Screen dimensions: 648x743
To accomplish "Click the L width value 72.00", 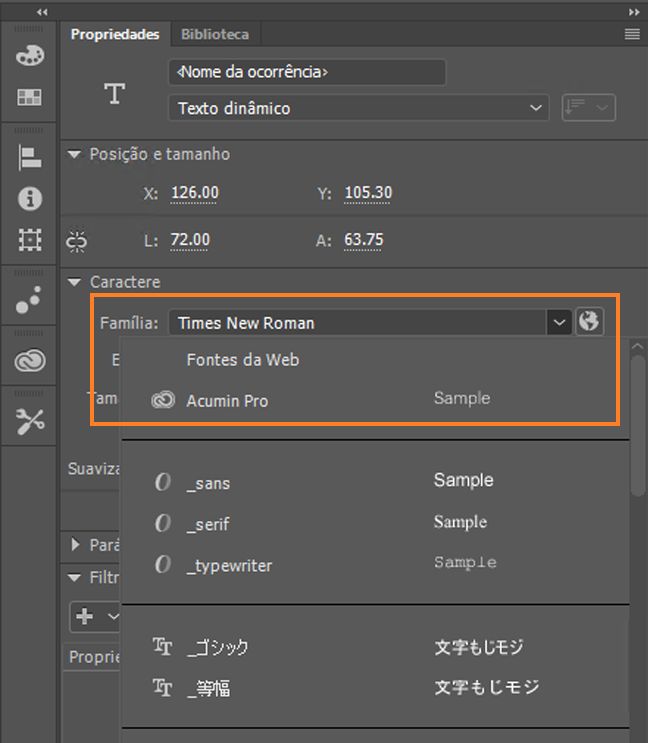I will click(x=190, y=240).
